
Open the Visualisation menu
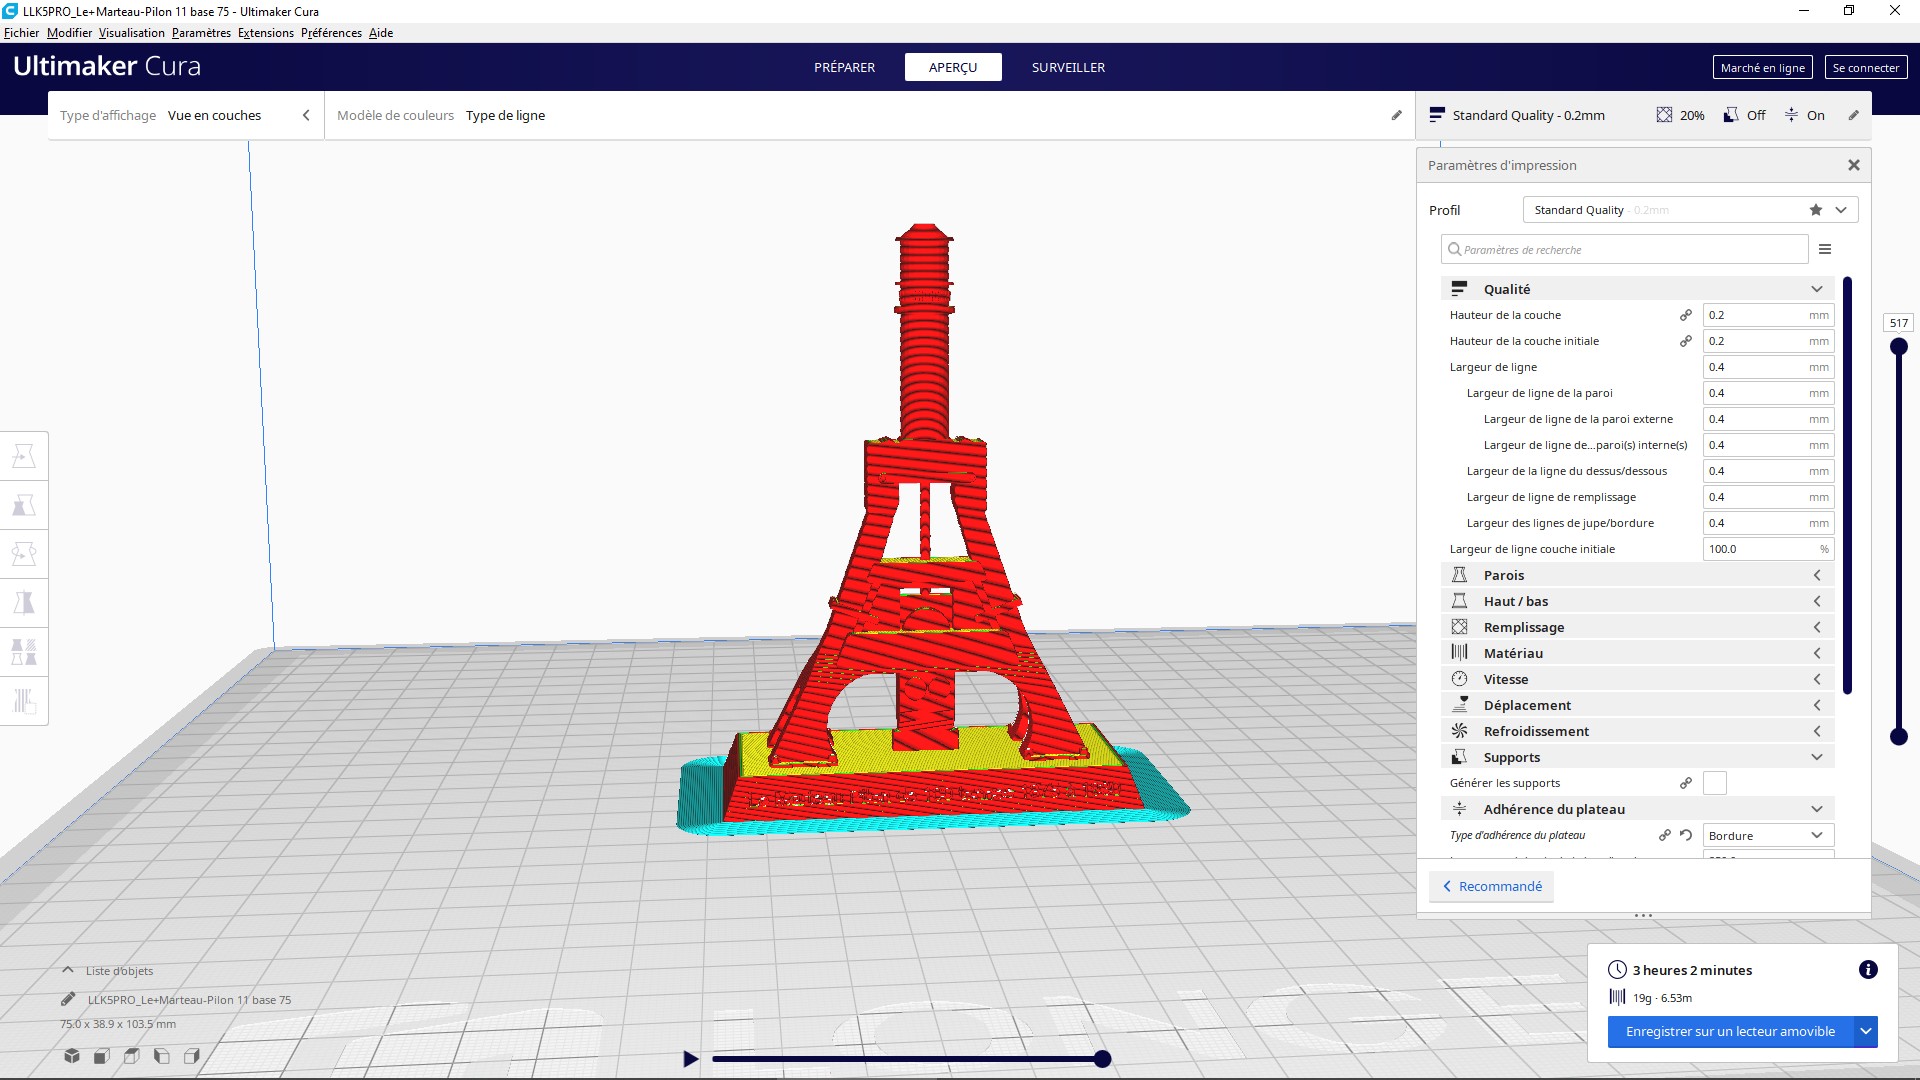click(131, 33)
